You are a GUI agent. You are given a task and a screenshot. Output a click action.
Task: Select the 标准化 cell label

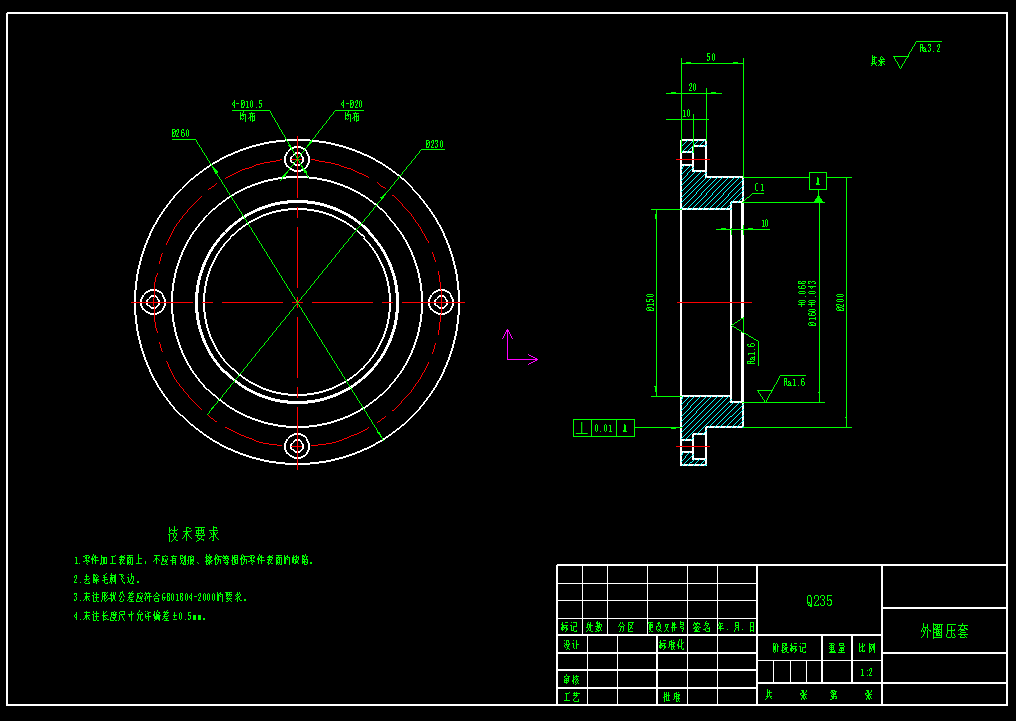[x=671, y=645]
